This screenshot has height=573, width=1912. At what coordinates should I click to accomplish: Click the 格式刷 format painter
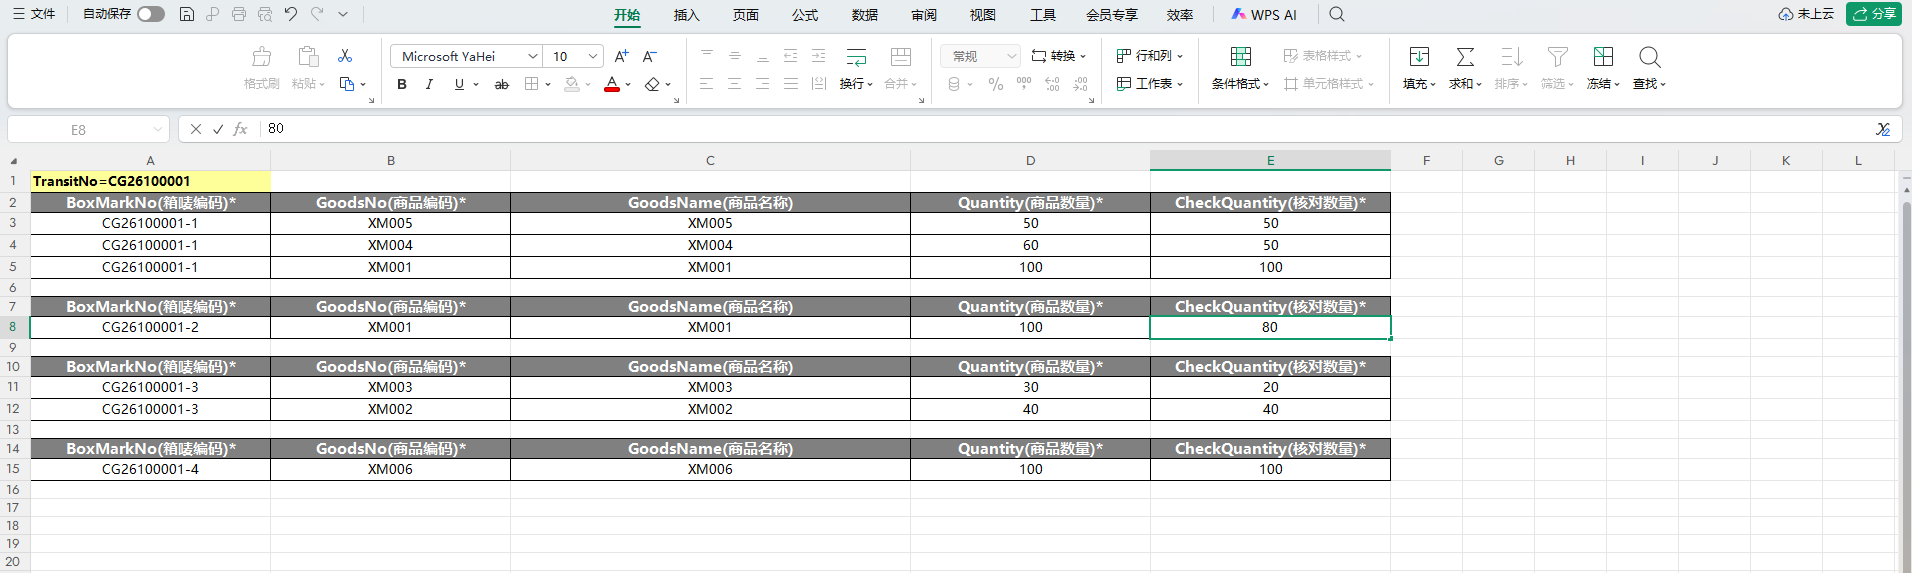(262, 68)
